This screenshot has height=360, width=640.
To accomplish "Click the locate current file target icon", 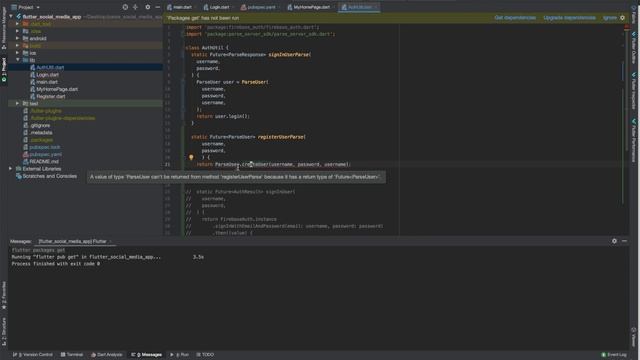I will pyautogui.click(x=125, y=7).
